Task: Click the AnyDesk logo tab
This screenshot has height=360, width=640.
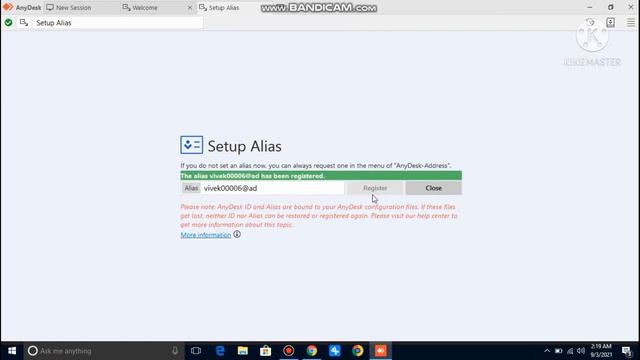Action: tap(22, 7)
